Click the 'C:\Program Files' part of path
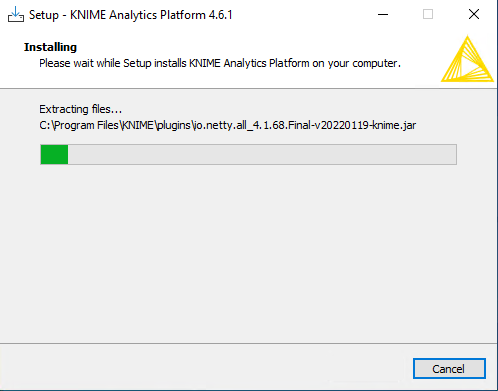498x391 pixels. [x=79, y=125]
